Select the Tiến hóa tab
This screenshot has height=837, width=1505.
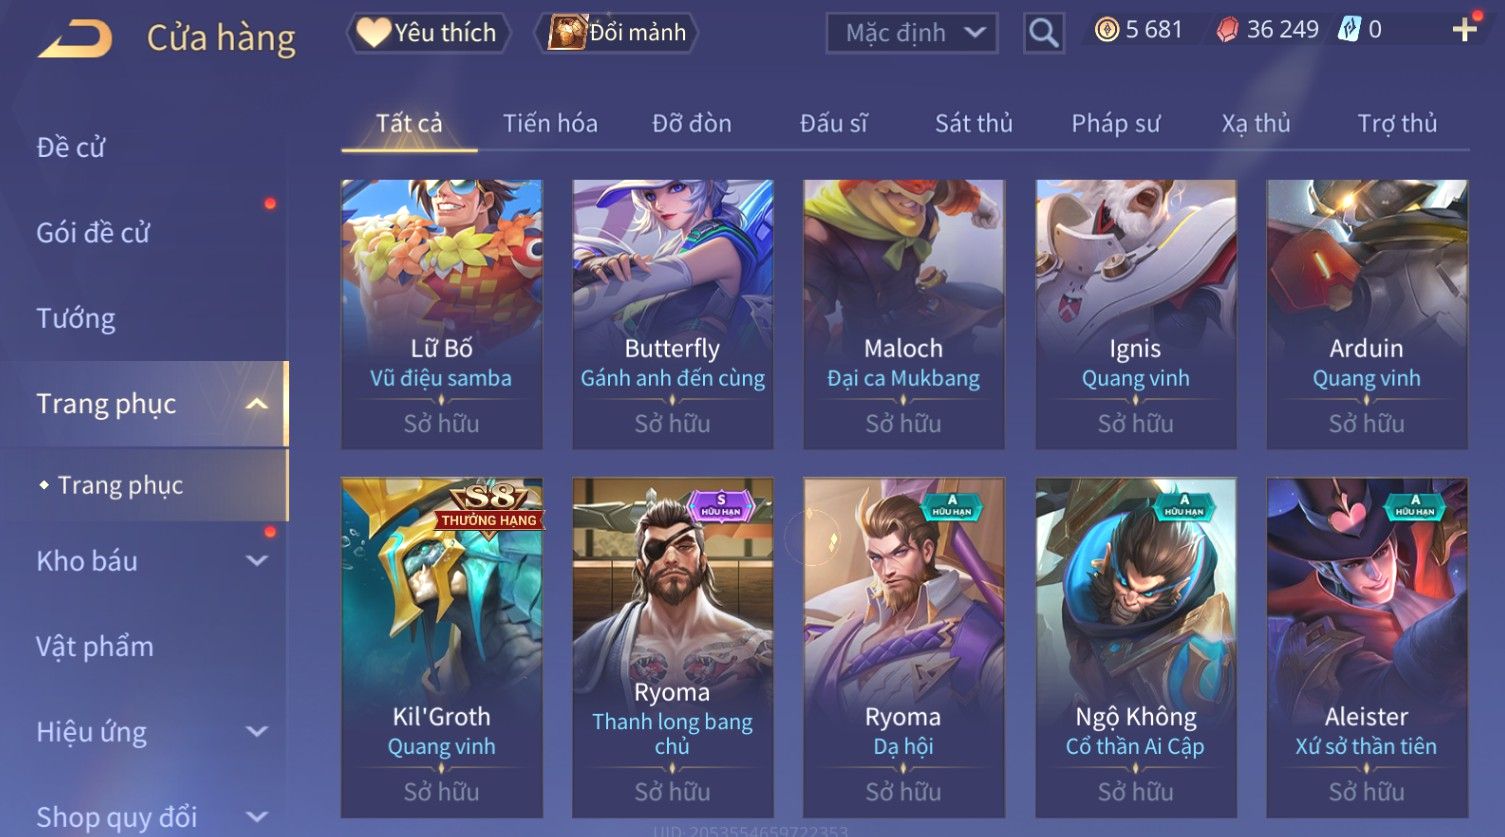click(x=550, y=123)
